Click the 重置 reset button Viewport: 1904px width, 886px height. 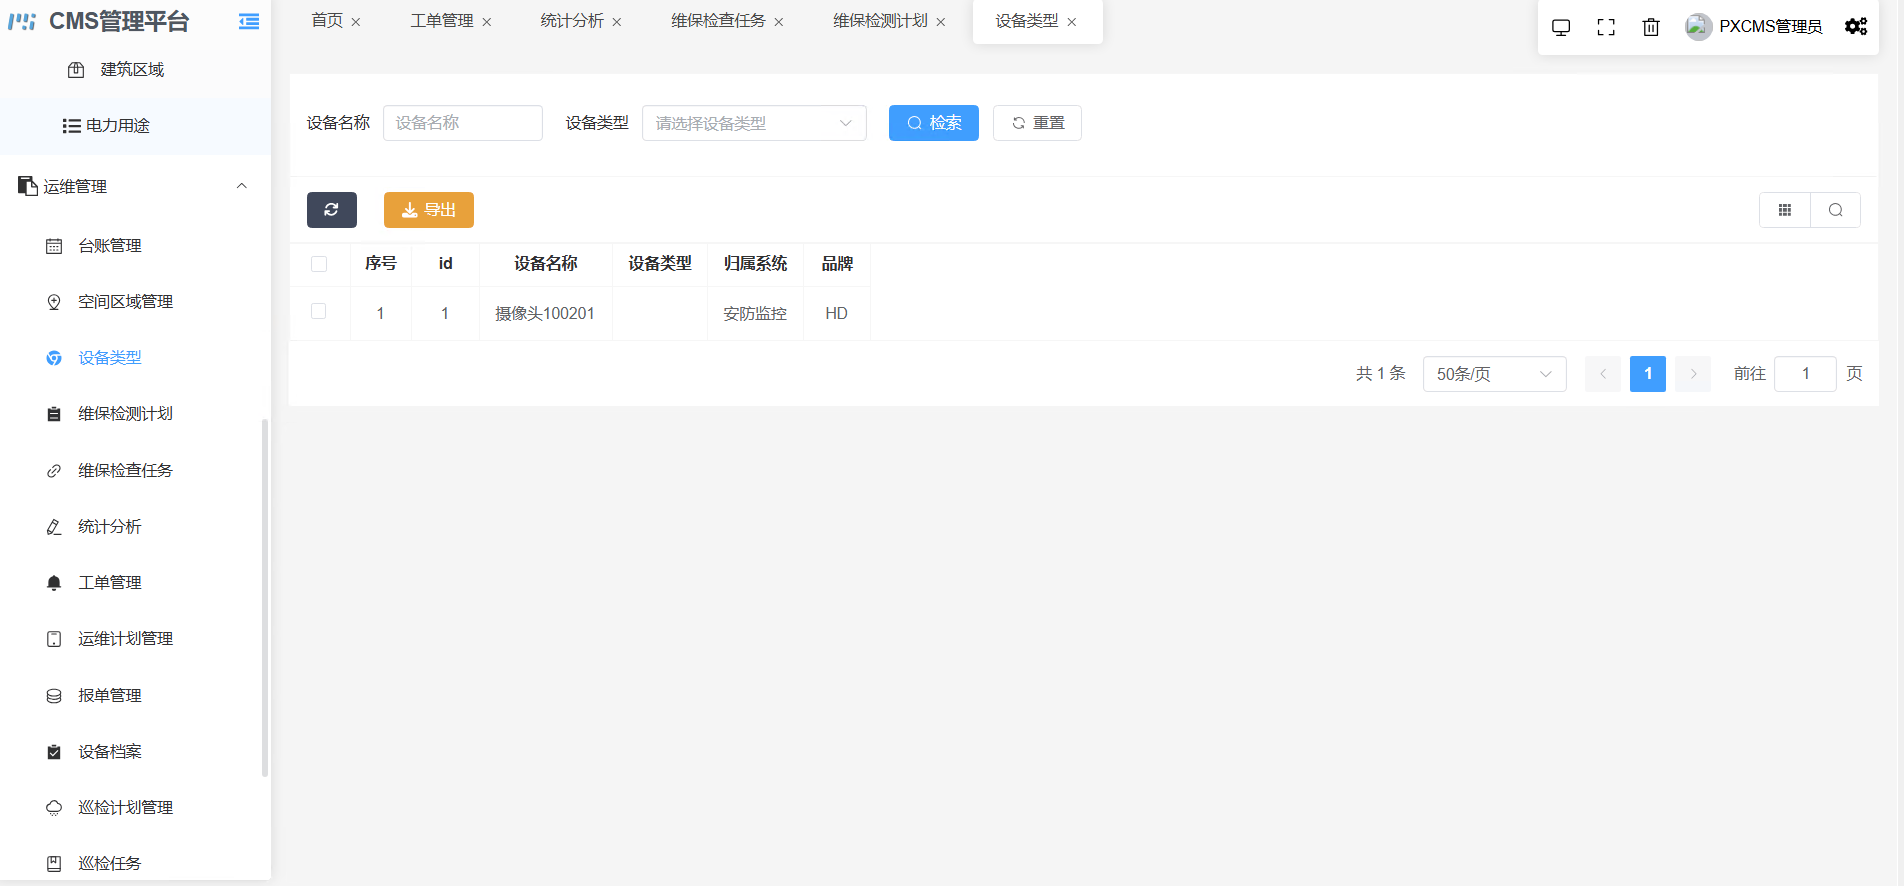(1037, 123)
